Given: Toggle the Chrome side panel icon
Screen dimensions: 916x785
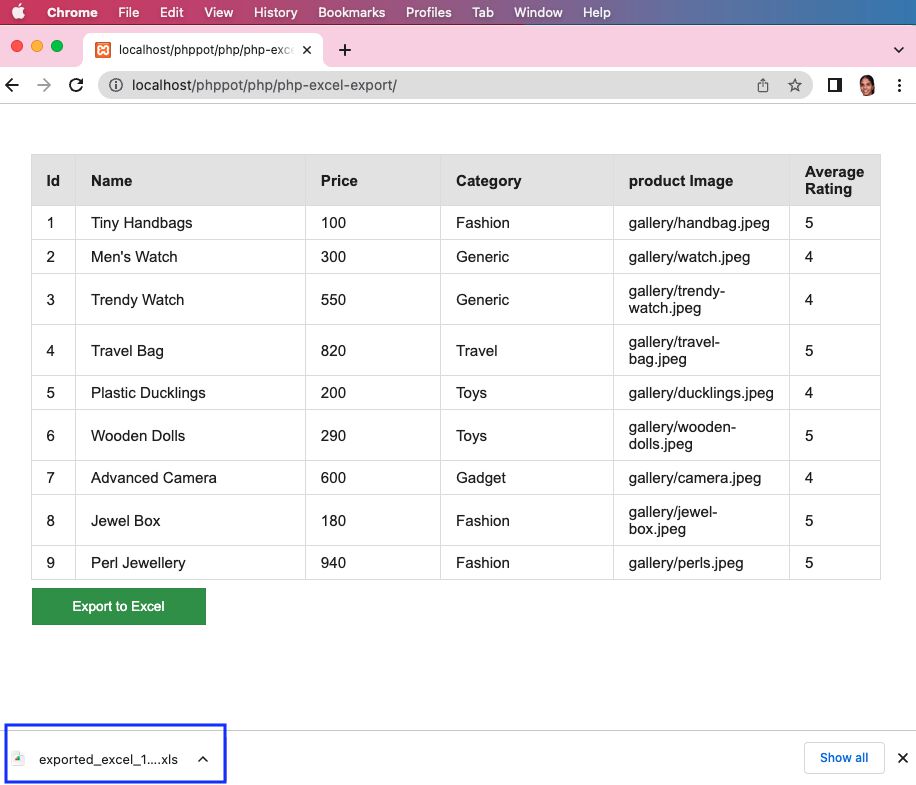Looking at the screenshot, I should coord(835,85).
